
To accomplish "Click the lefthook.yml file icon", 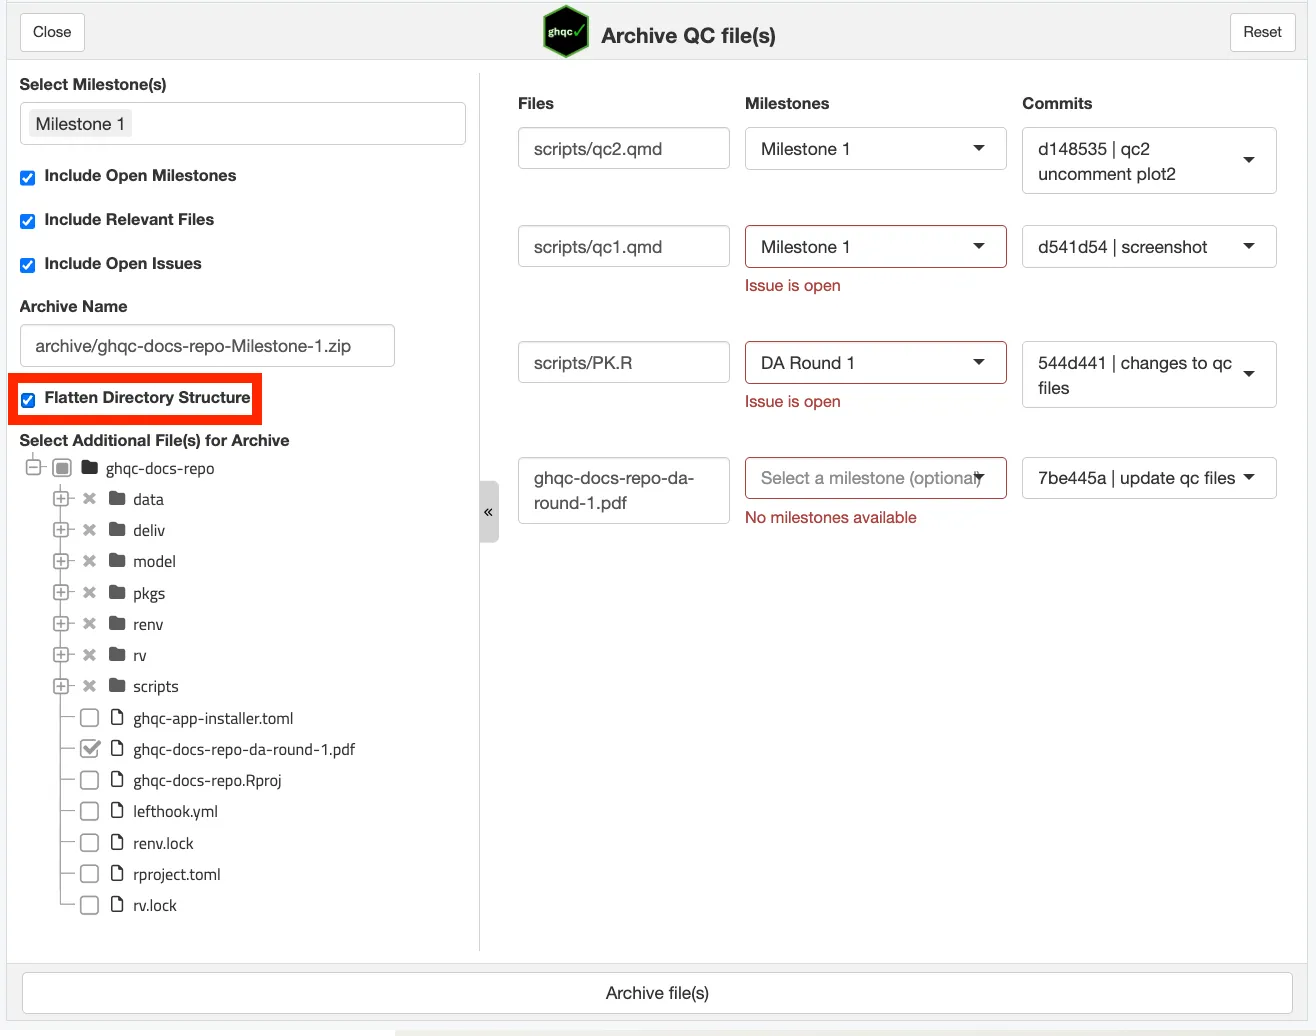I will pyautogui.click(x=117, y=811).
